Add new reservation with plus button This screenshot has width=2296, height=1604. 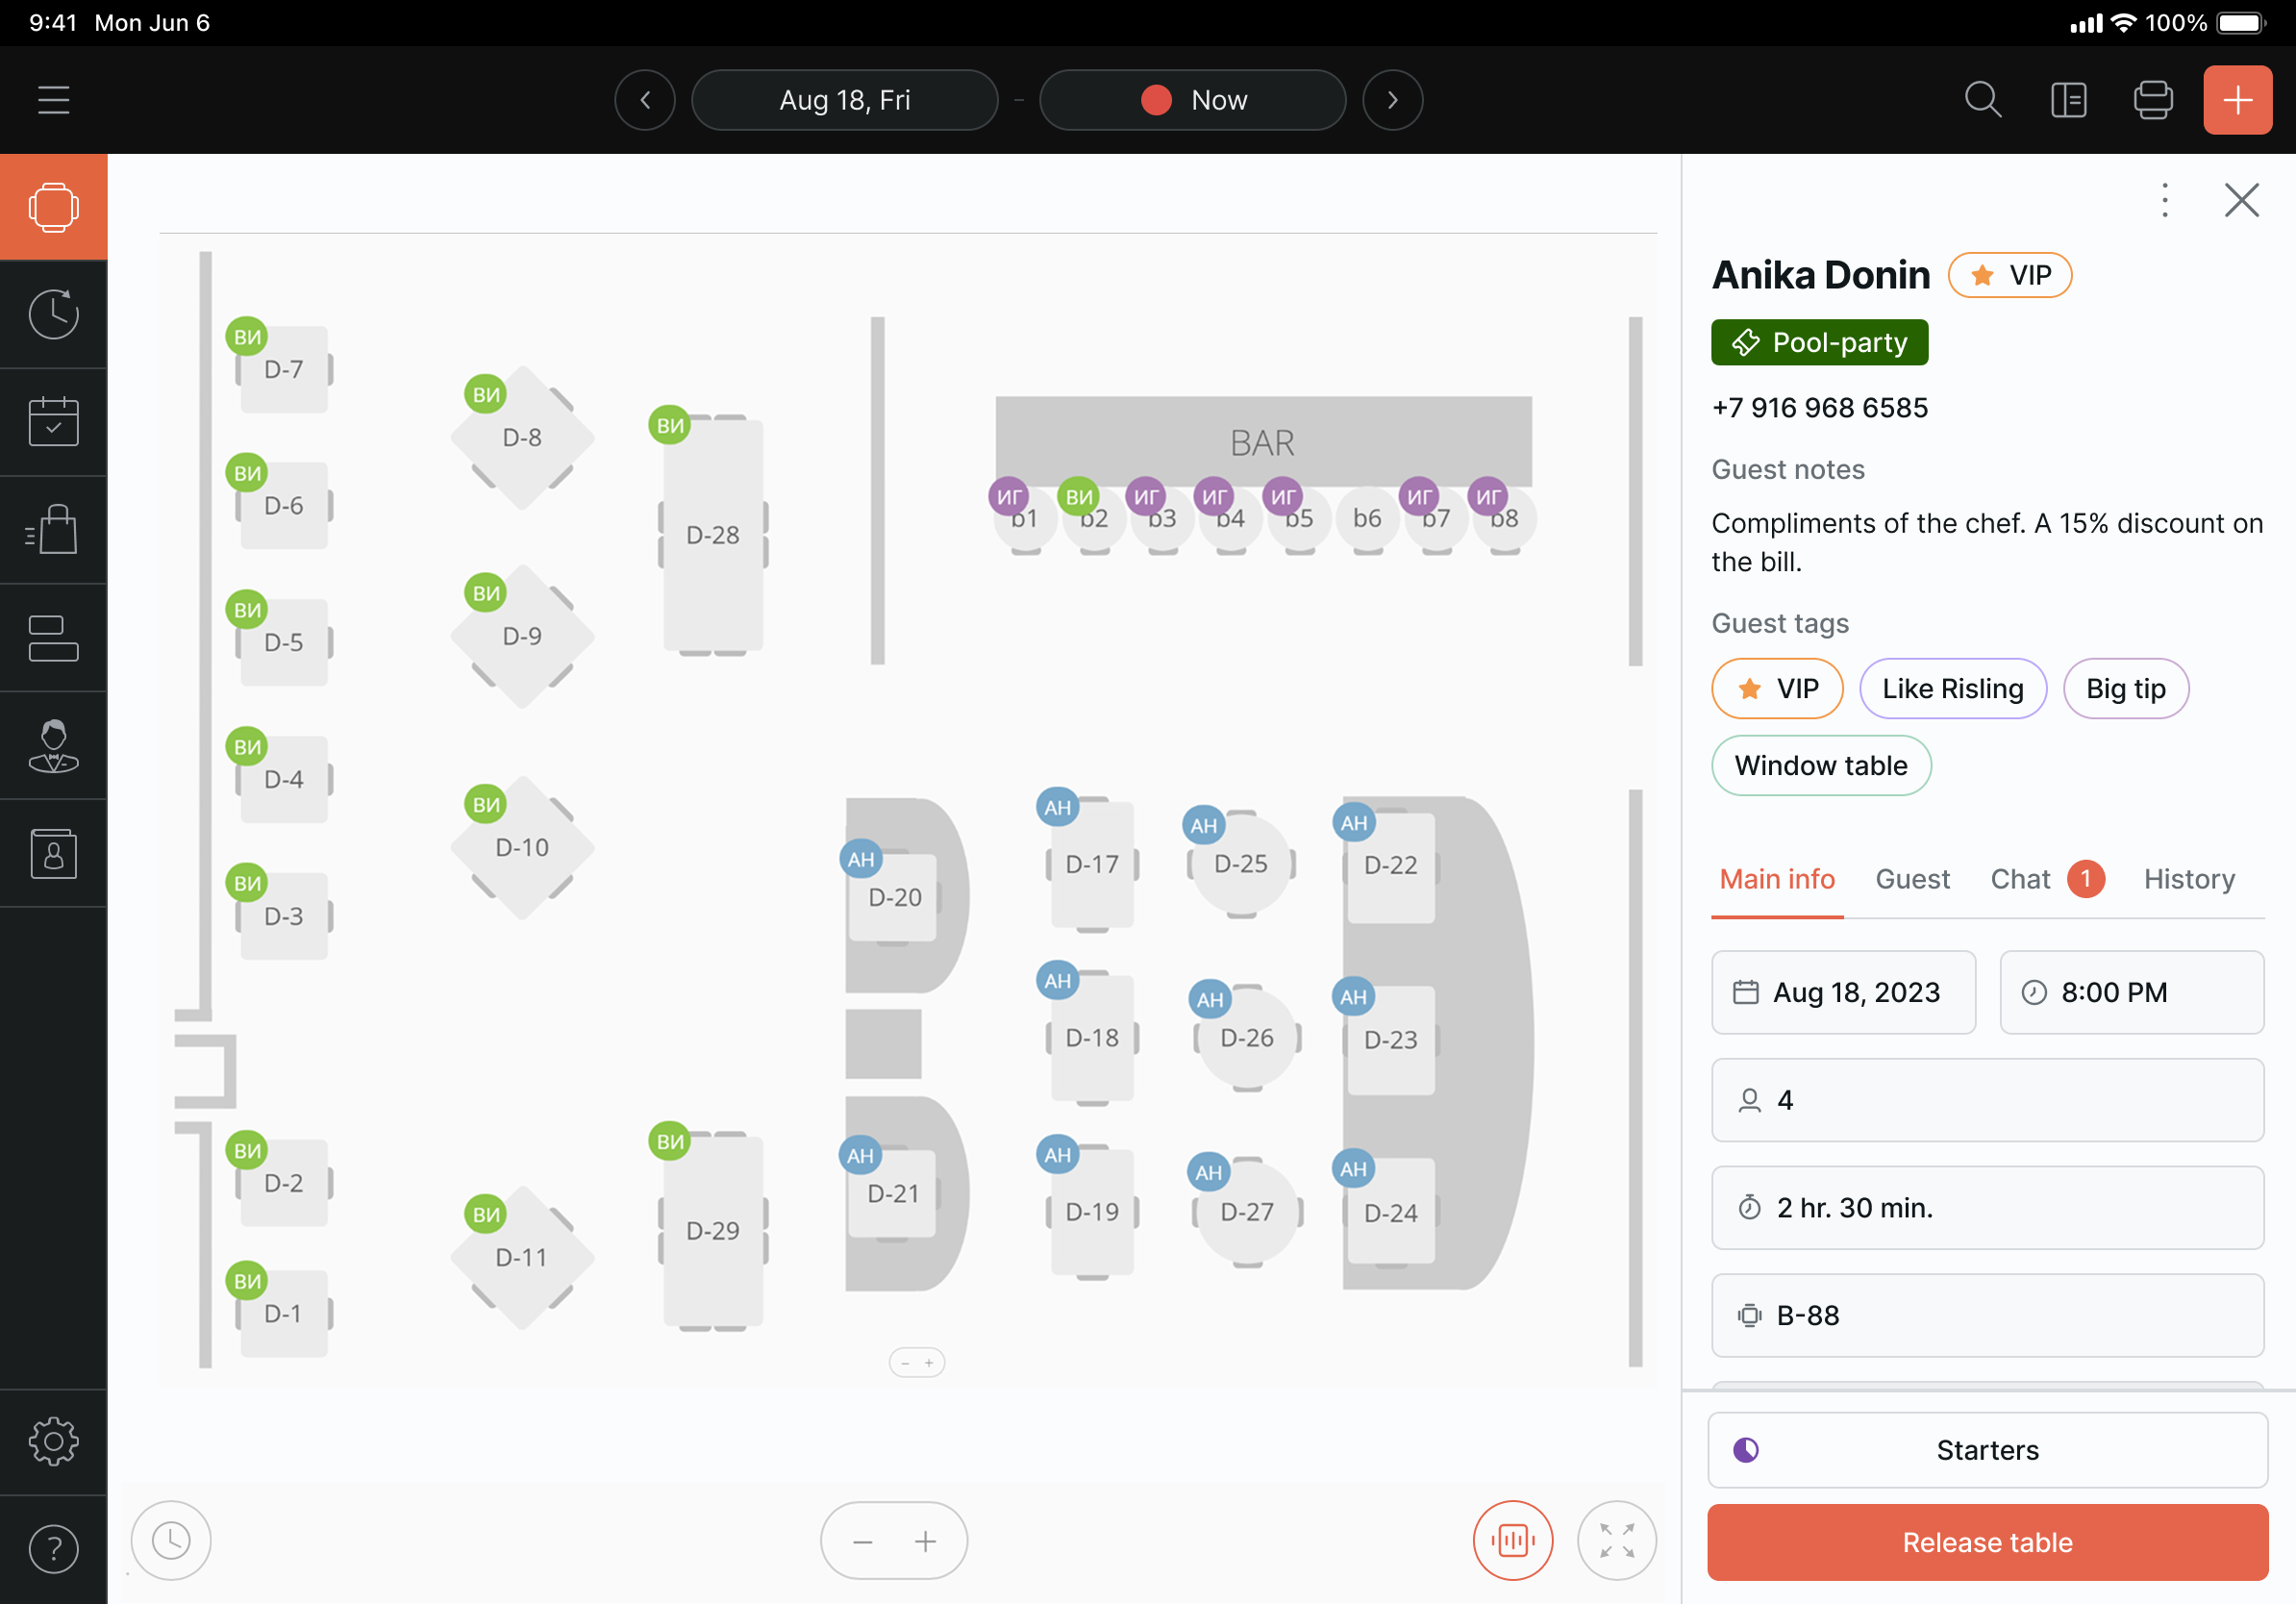[x=2237, y=100]
